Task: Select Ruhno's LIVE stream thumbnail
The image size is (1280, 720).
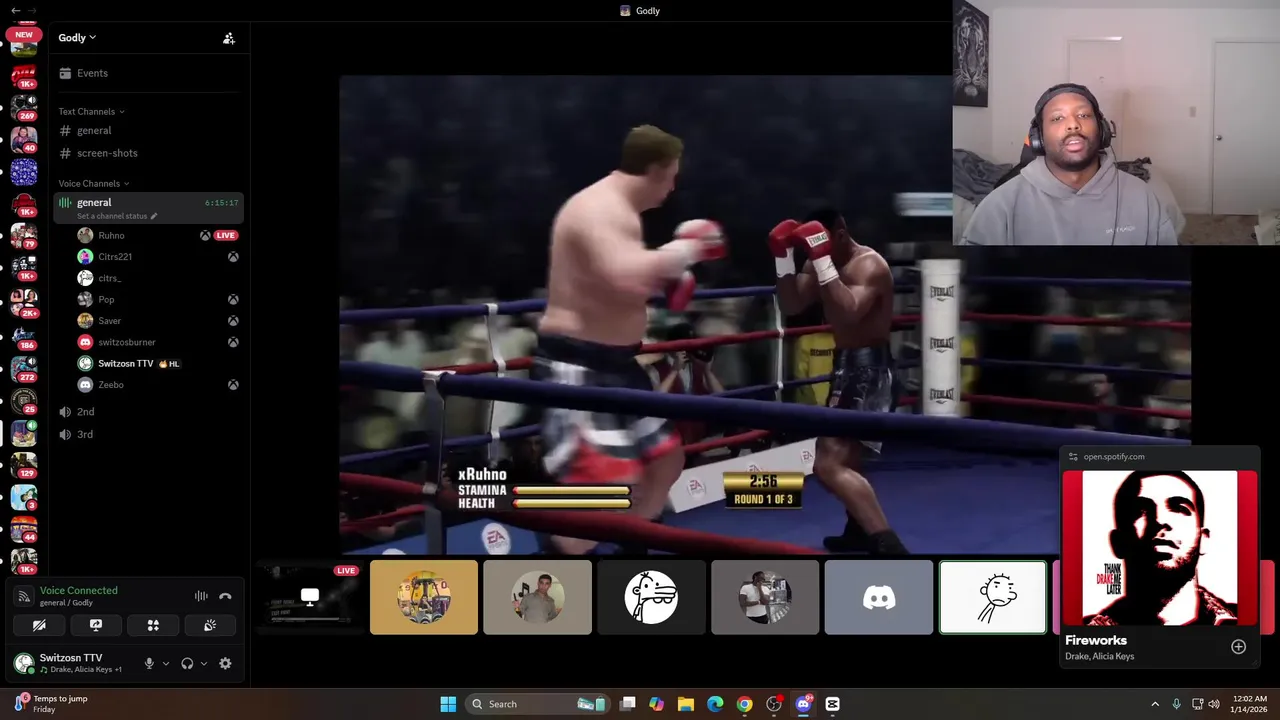Action: (x=310, y=597)
